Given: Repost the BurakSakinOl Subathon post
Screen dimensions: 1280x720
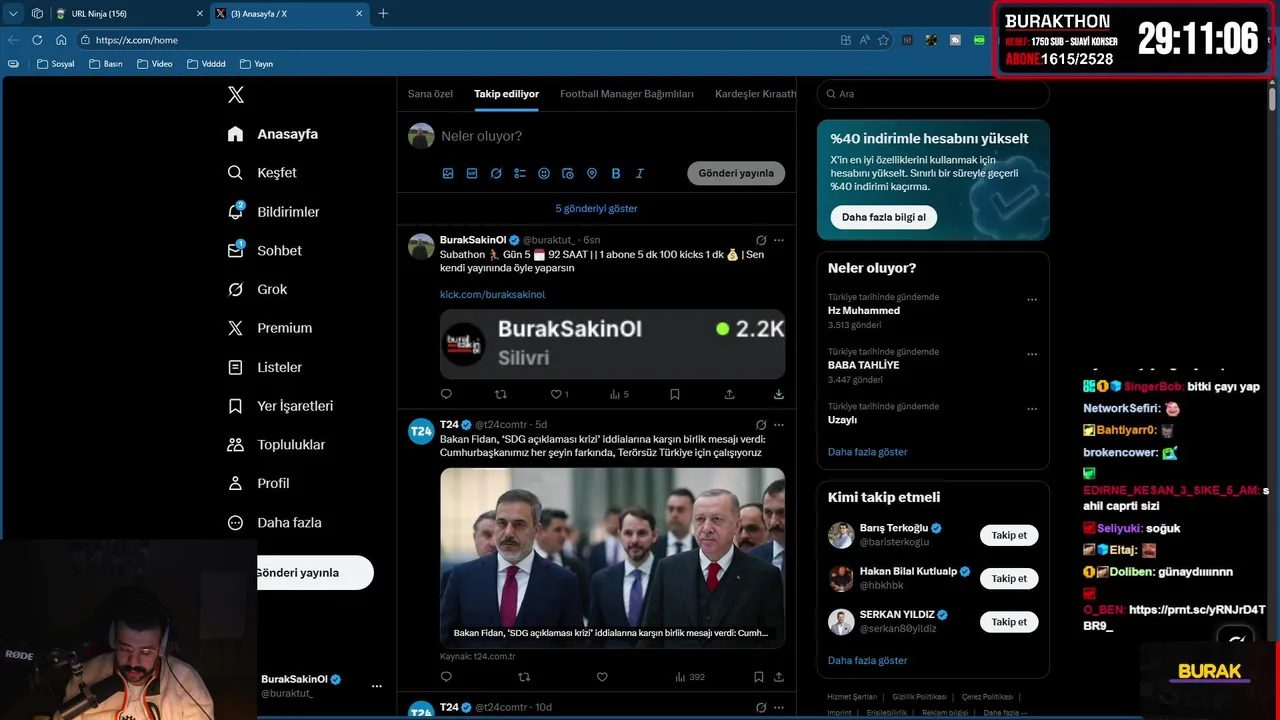Looking at the screenshot, I should (x=501, y=394).
